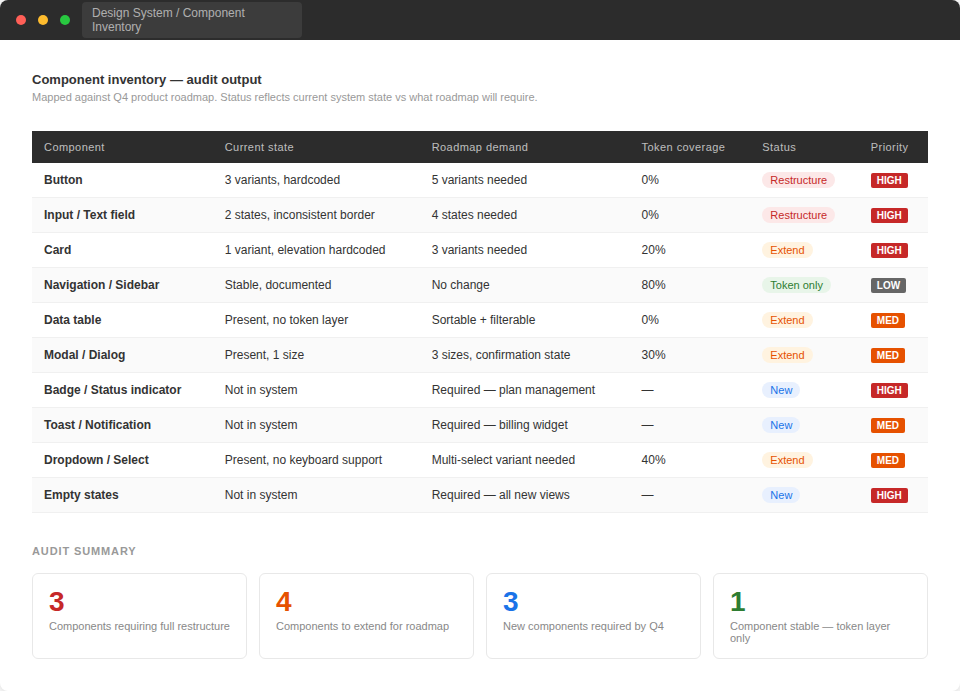Select the Card component name
Image resolution: width=960 pixels, height=691 pixels.
[x=58, y=250]
